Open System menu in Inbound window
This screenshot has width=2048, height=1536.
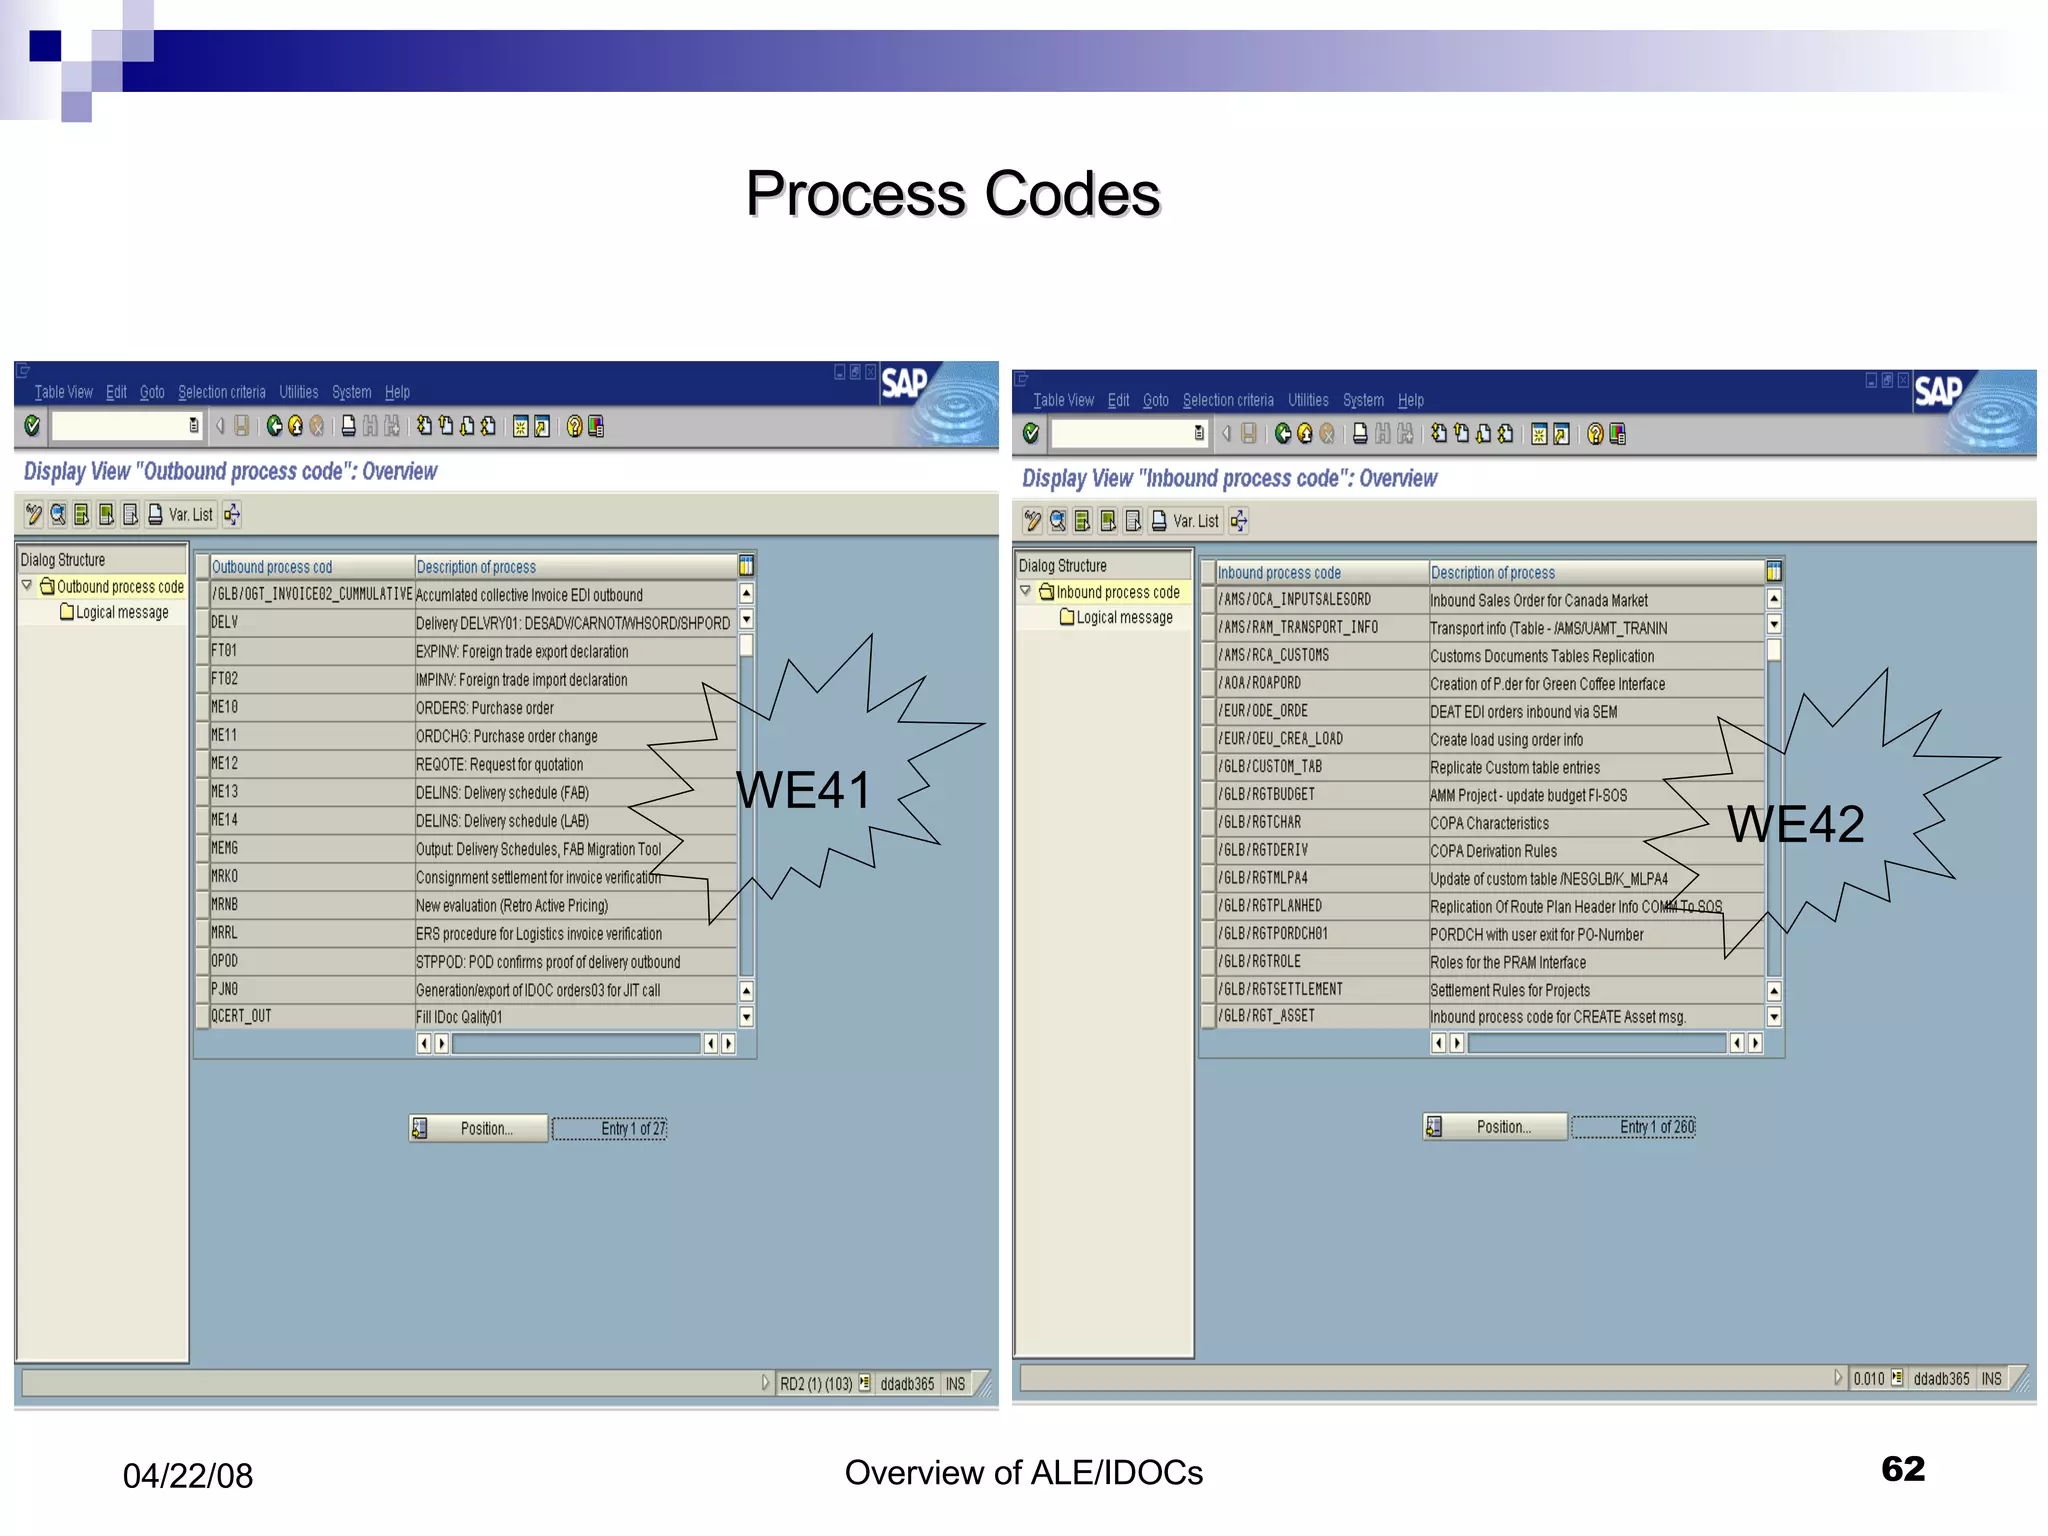pyautogui.click(x=1363, y=400)
